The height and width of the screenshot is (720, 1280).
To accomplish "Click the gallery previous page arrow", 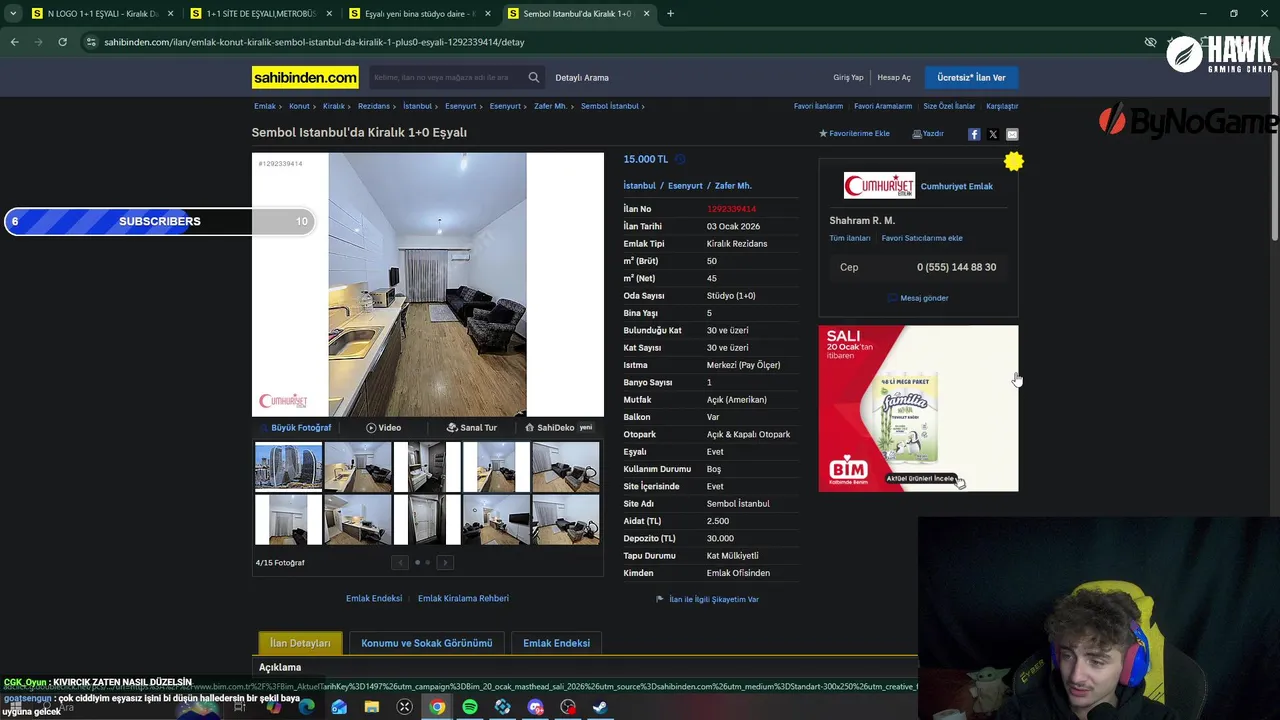I will [400, 563].
